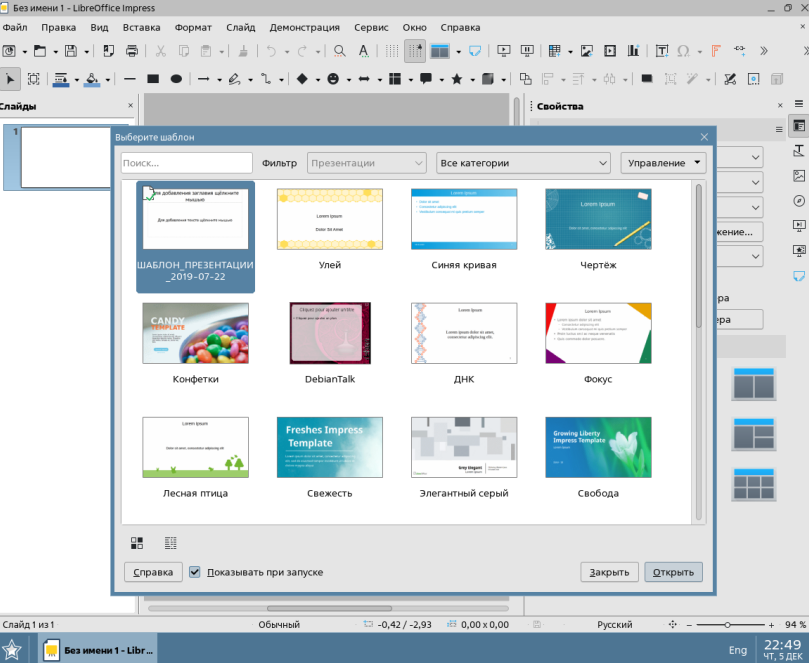This screenshot has height=663, width=809.
Task: Select the Ellipse drawing tool
Action: point(176,79)
